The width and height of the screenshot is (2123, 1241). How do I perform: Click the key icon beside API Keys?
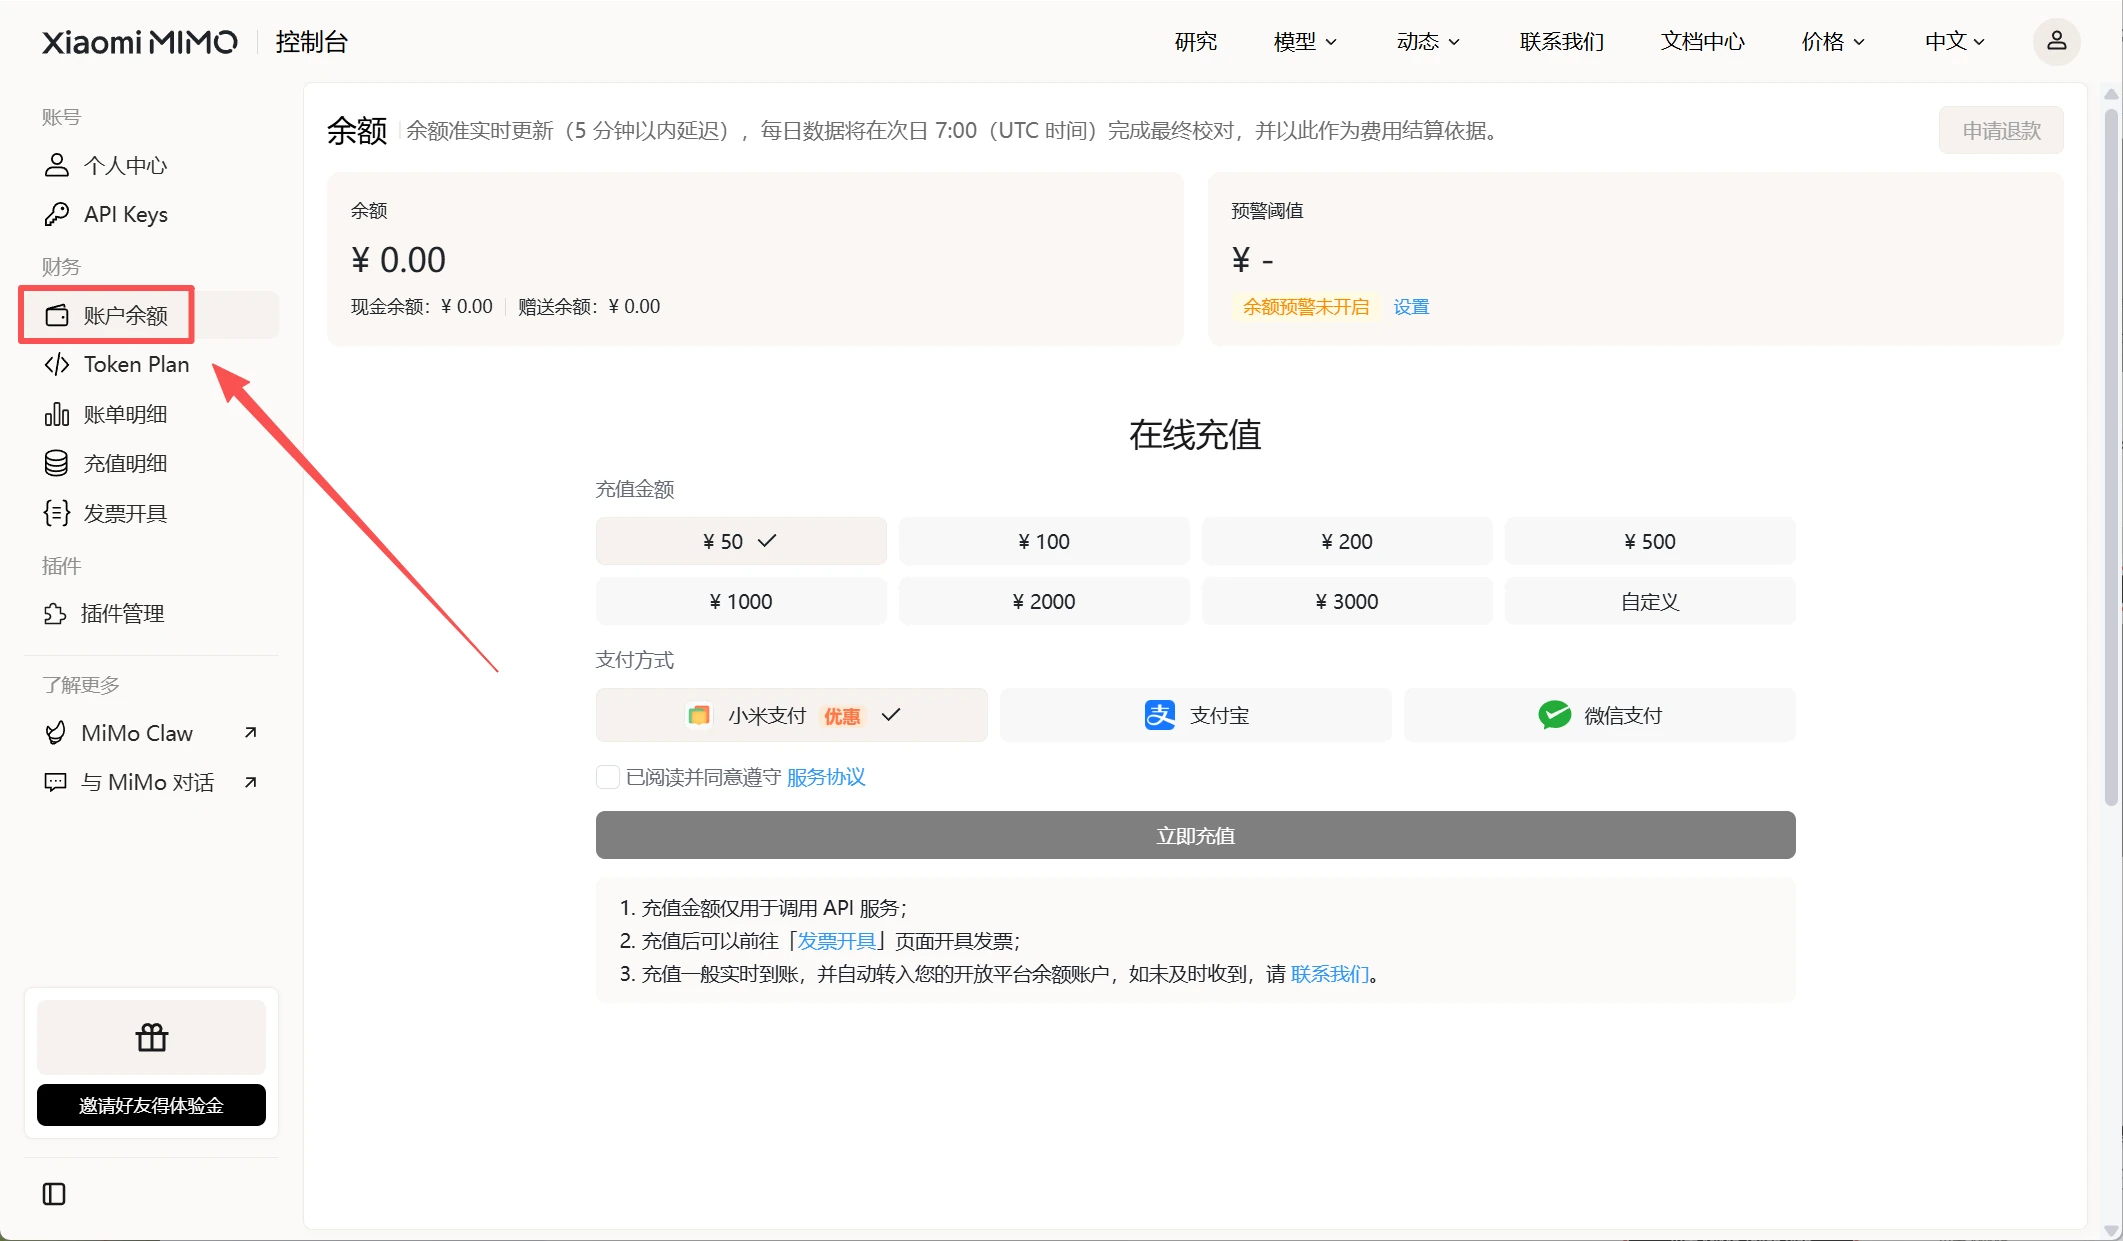click(x=57, y=214)
